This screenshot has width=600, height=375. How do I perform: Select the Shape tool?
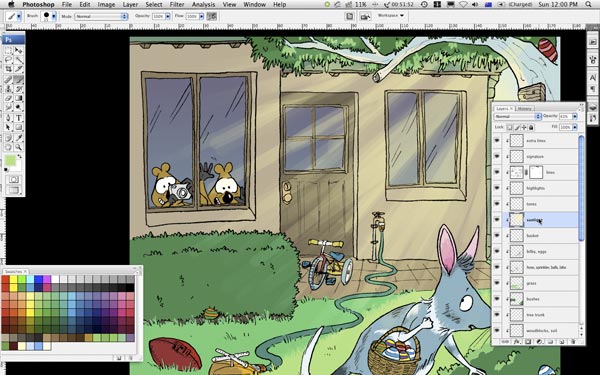click(x=18, y=127)
